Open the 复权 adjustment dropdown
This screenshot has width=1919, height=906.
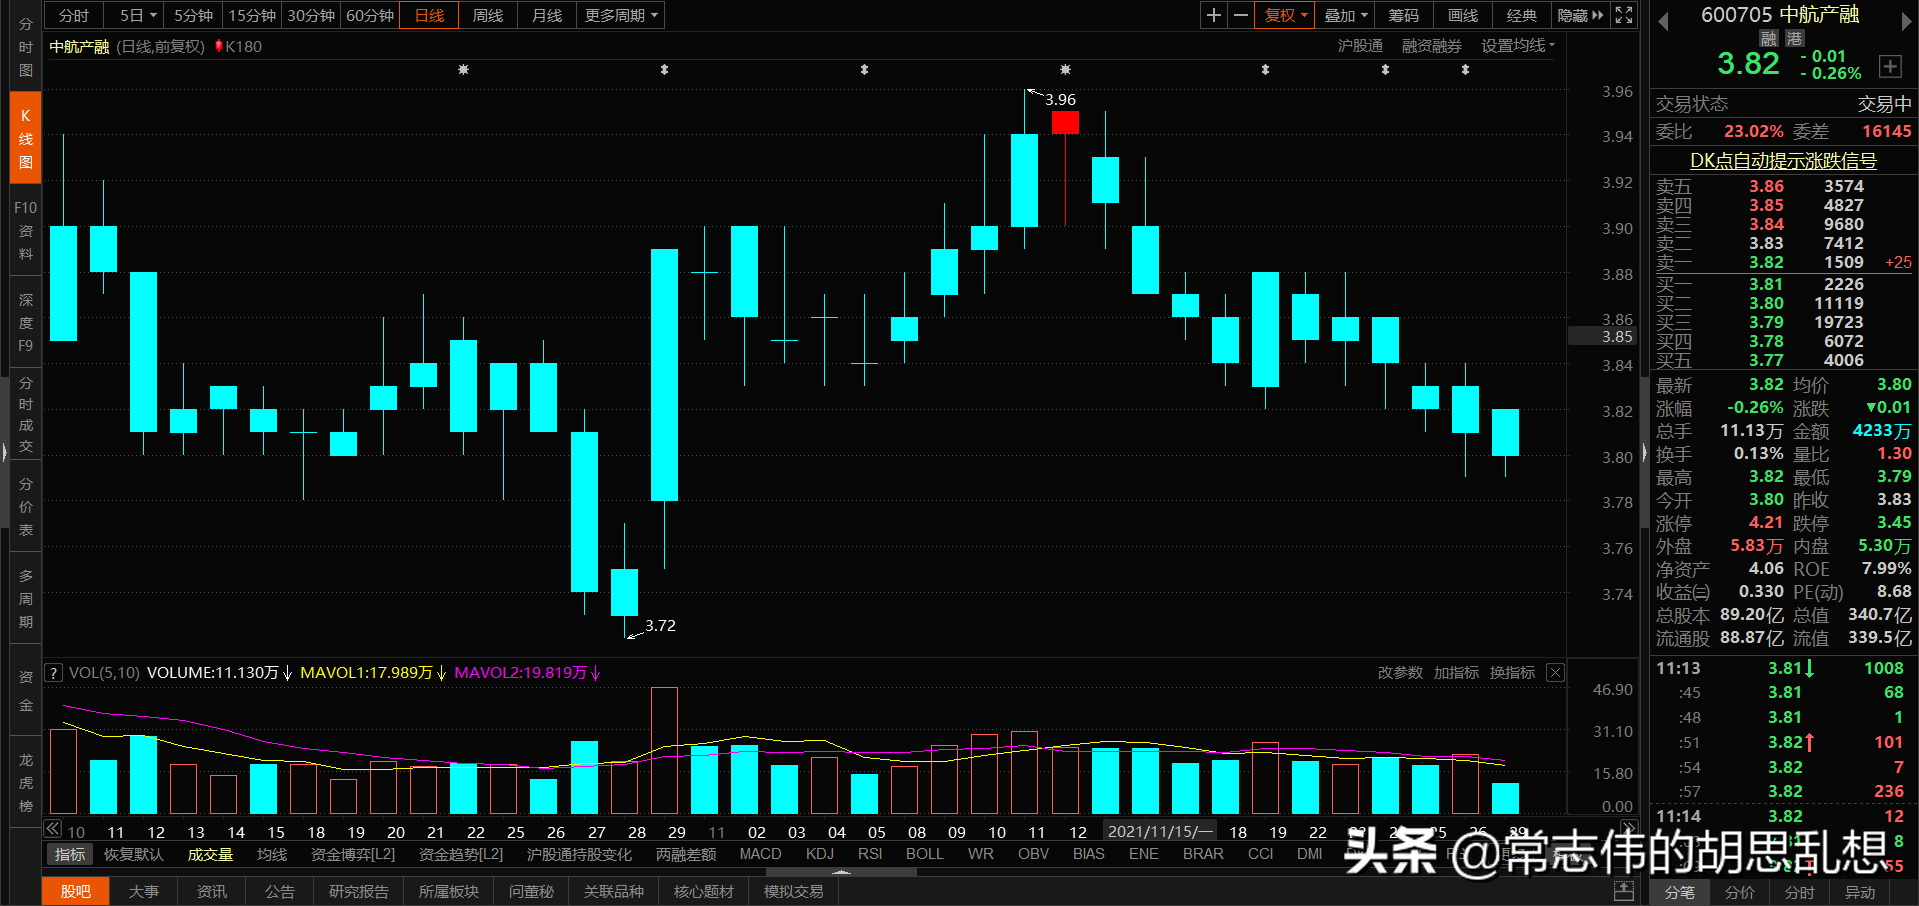coord(1284,15)
